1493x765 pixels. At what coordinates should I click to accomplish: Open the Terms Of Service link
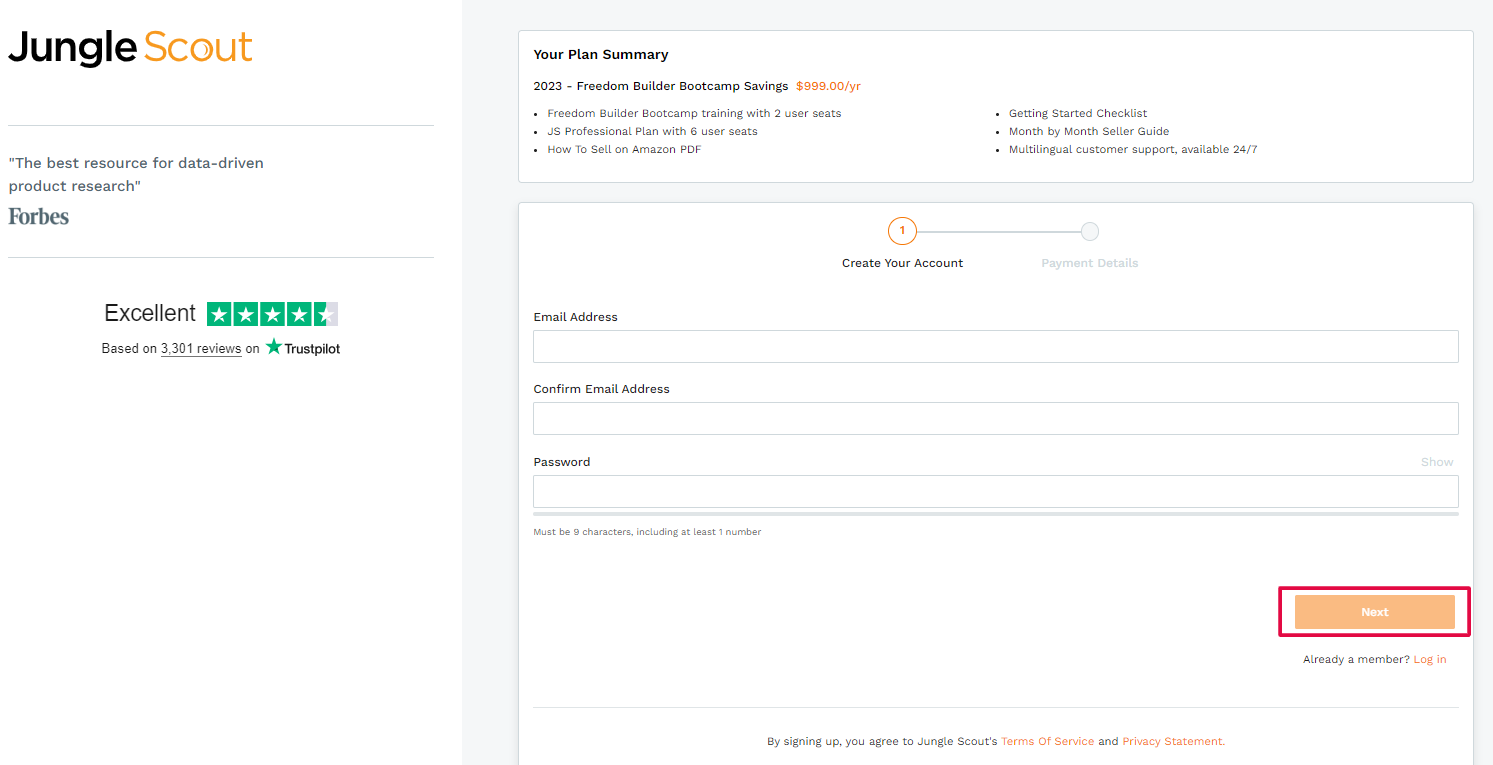[x=1048, y=742]
